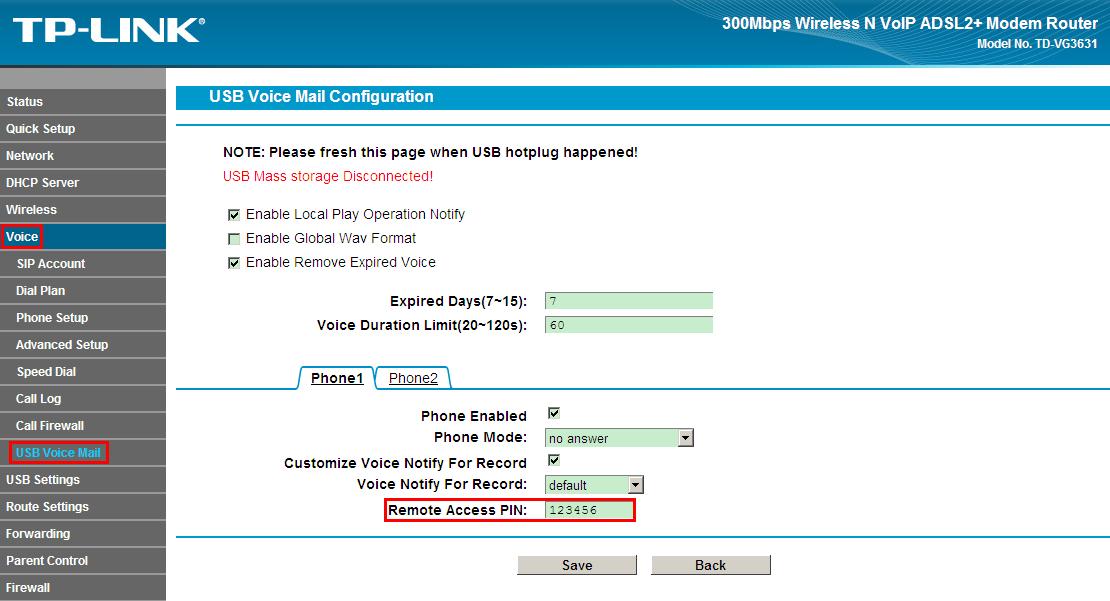Toggle Enable Remove Expired Voice
This screenshot has height=601, width=1110.
[x=234, y=263]
